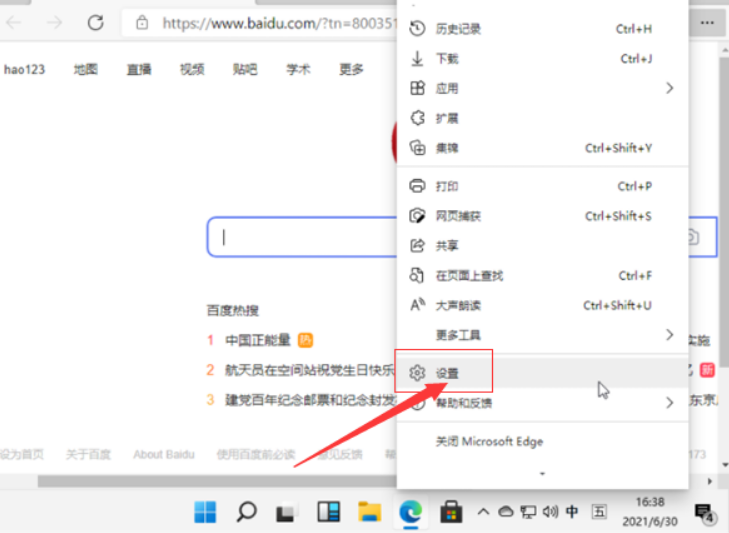Image resolution: width=729 pixels, height=533 pixels.
Task: Select the 扩展 menu entry
Action: [542, 118]
